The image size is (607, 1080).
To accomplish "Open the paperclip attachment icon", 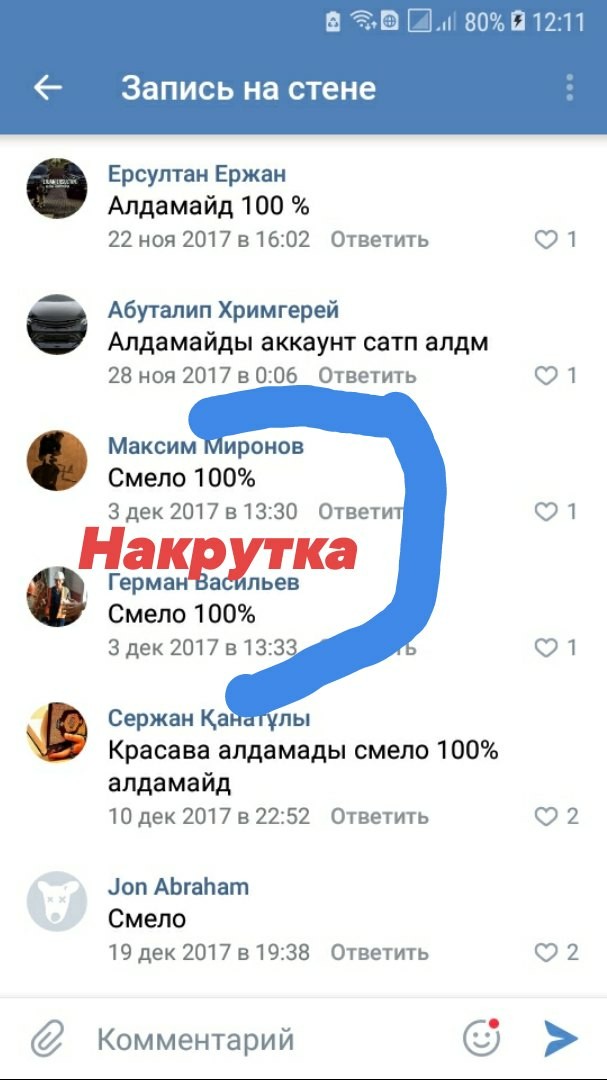I will (47, 1039).
